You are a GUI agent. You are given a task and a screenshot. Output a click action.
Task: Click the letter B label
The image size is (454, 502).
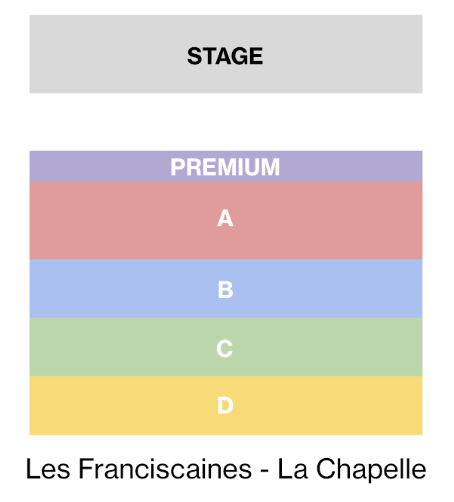(x=225, y=290)
